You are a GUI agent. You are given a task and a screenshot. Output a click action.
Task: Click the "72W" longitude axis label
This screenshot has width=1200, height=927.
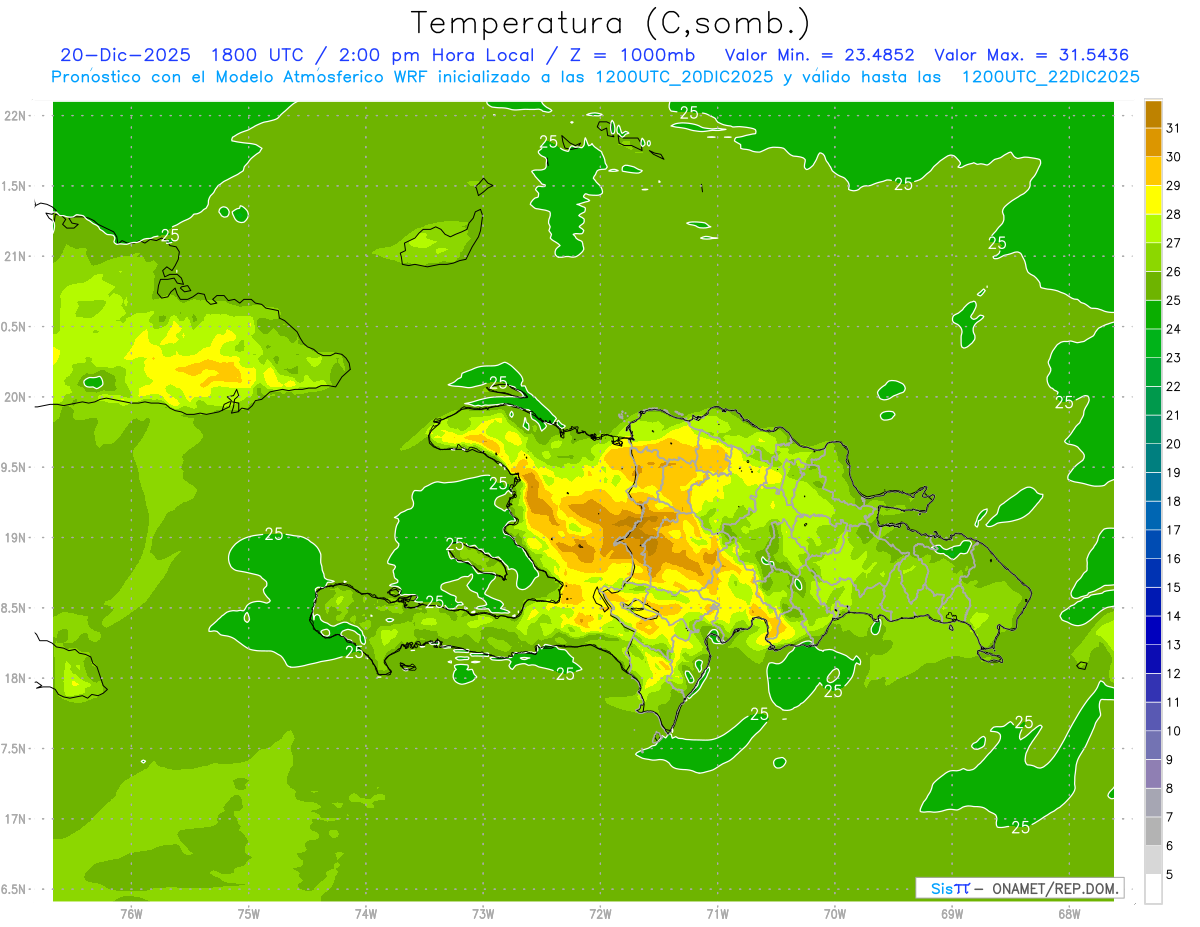(600, 914)
